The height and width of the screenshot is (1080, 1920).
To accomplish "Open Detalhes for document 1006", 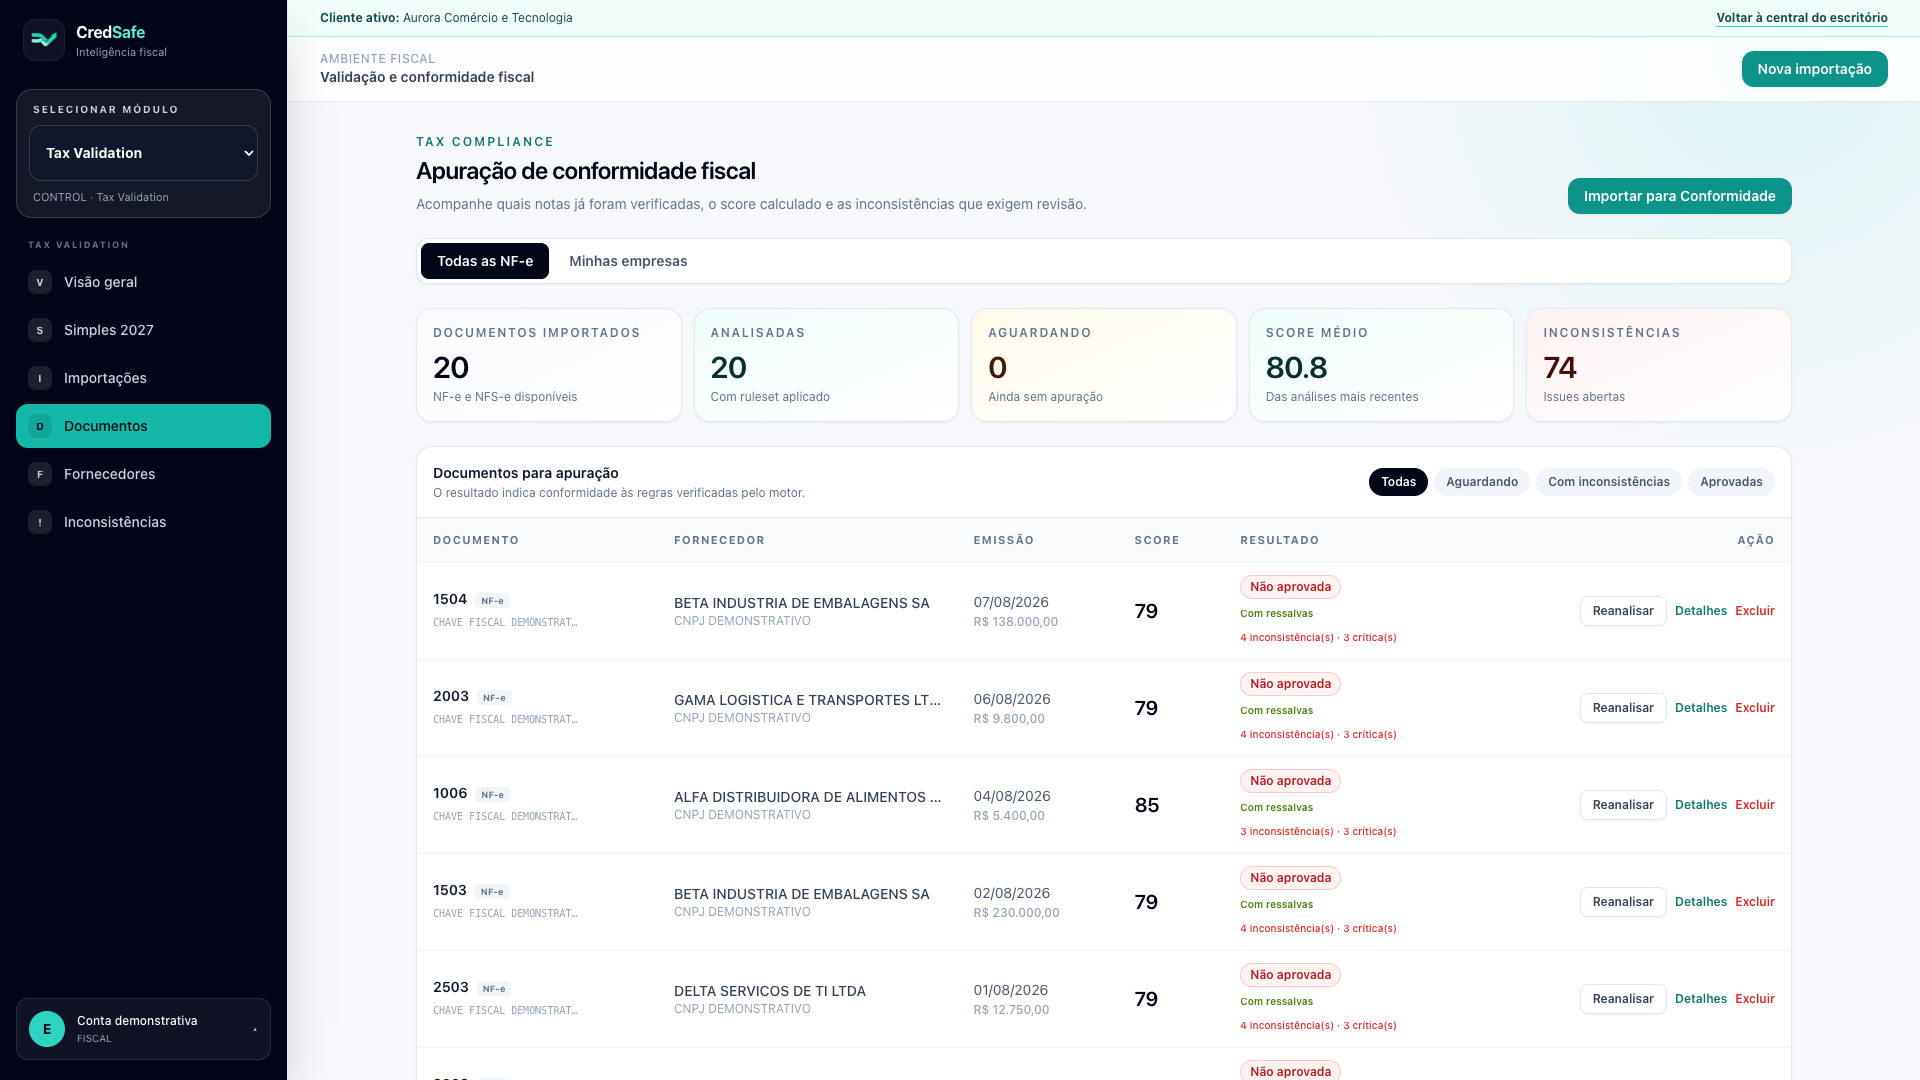I will point(1701,805).
